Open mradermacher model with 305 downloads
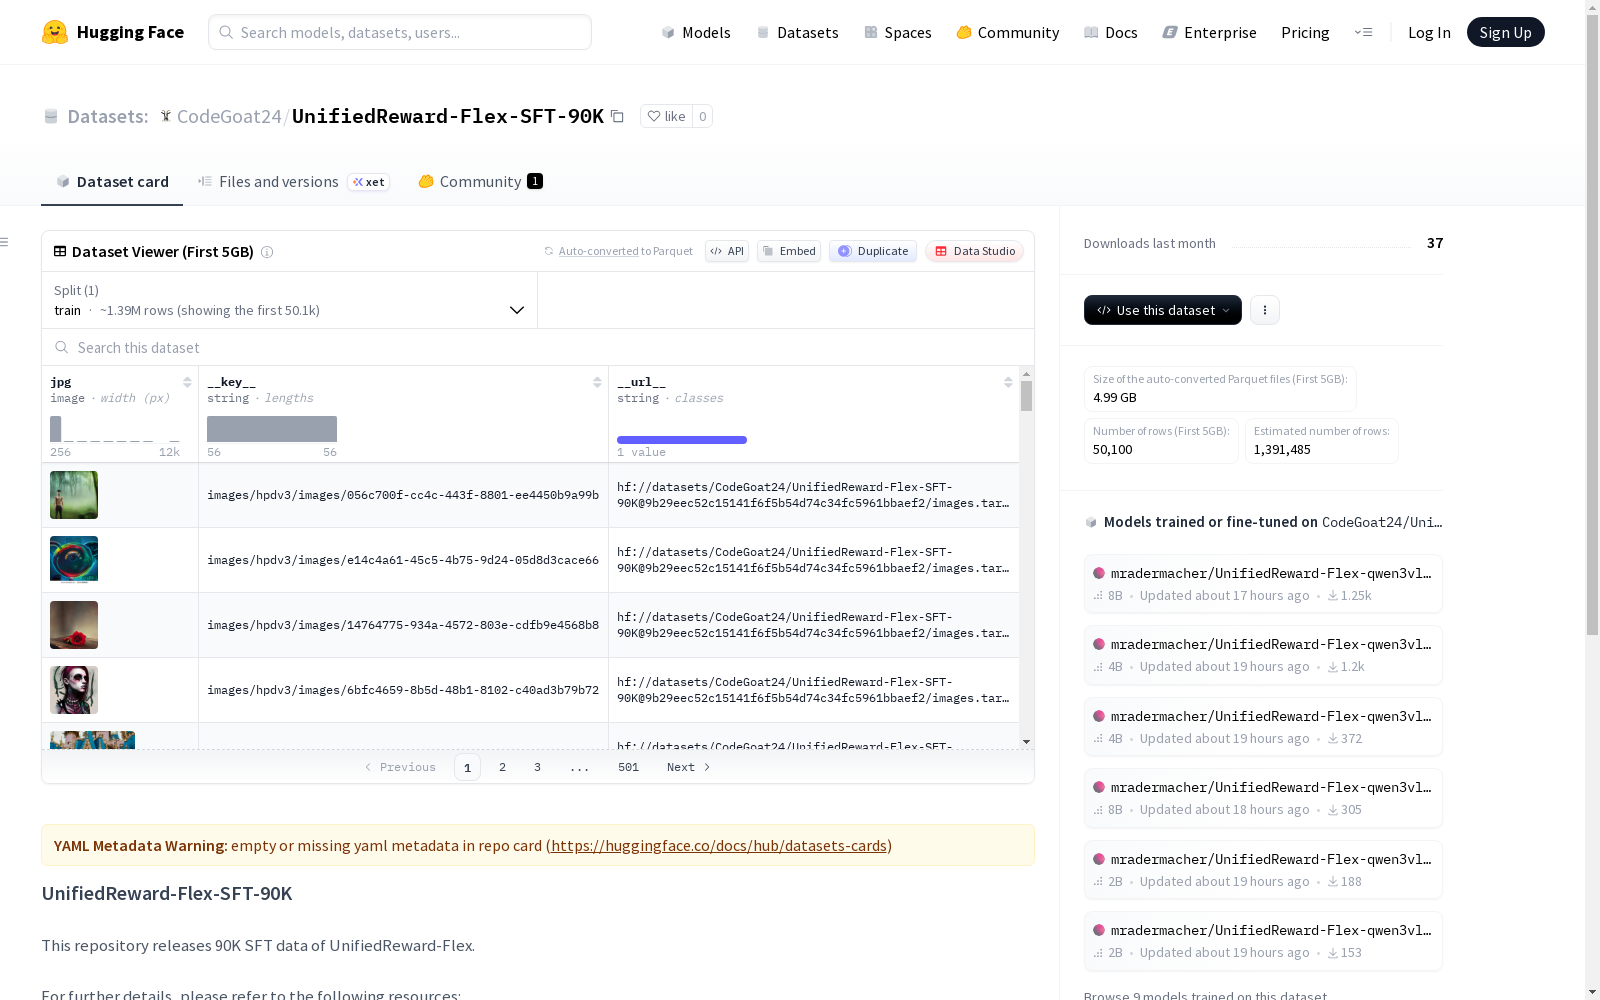 (1263, 798)
